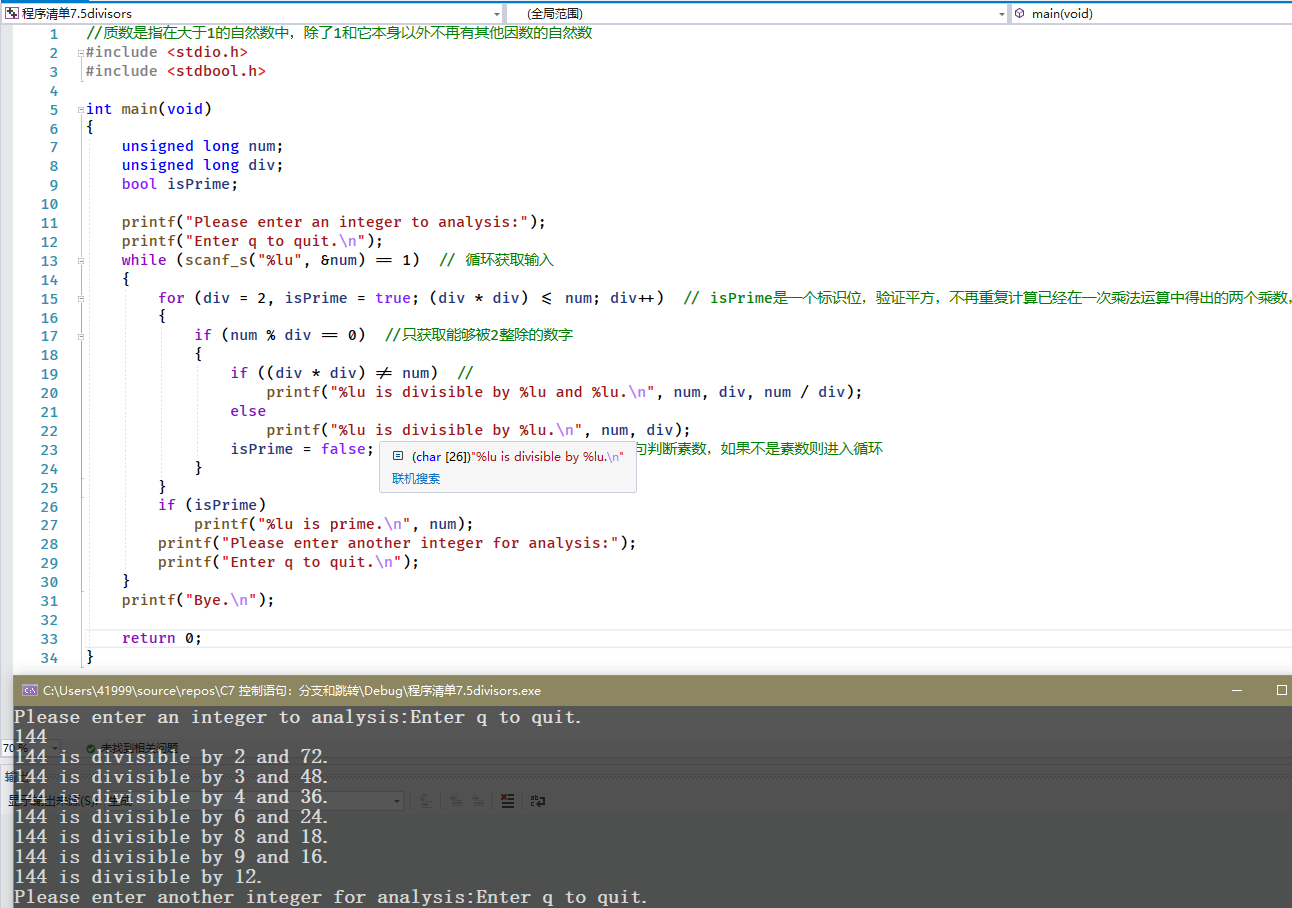This screenshot has width=1292, height=908.
Task: Collapse the main function at line 5
Action: 79,109
